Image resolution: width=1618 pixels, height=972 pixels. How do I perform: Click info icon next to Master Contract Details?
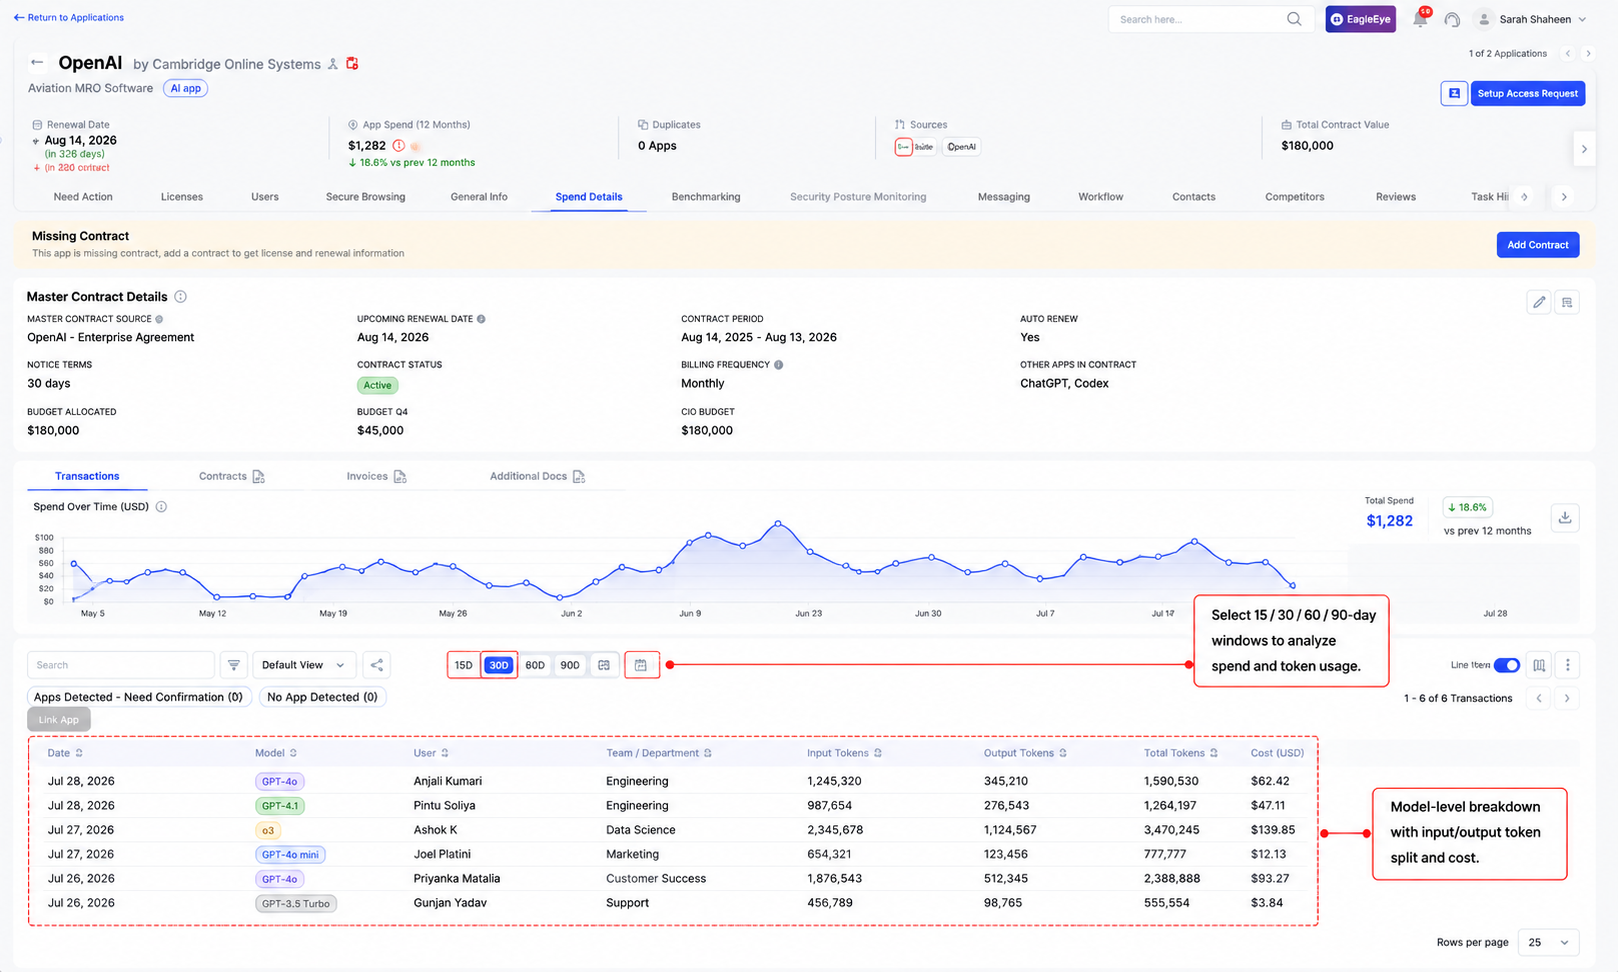[181, 297]
